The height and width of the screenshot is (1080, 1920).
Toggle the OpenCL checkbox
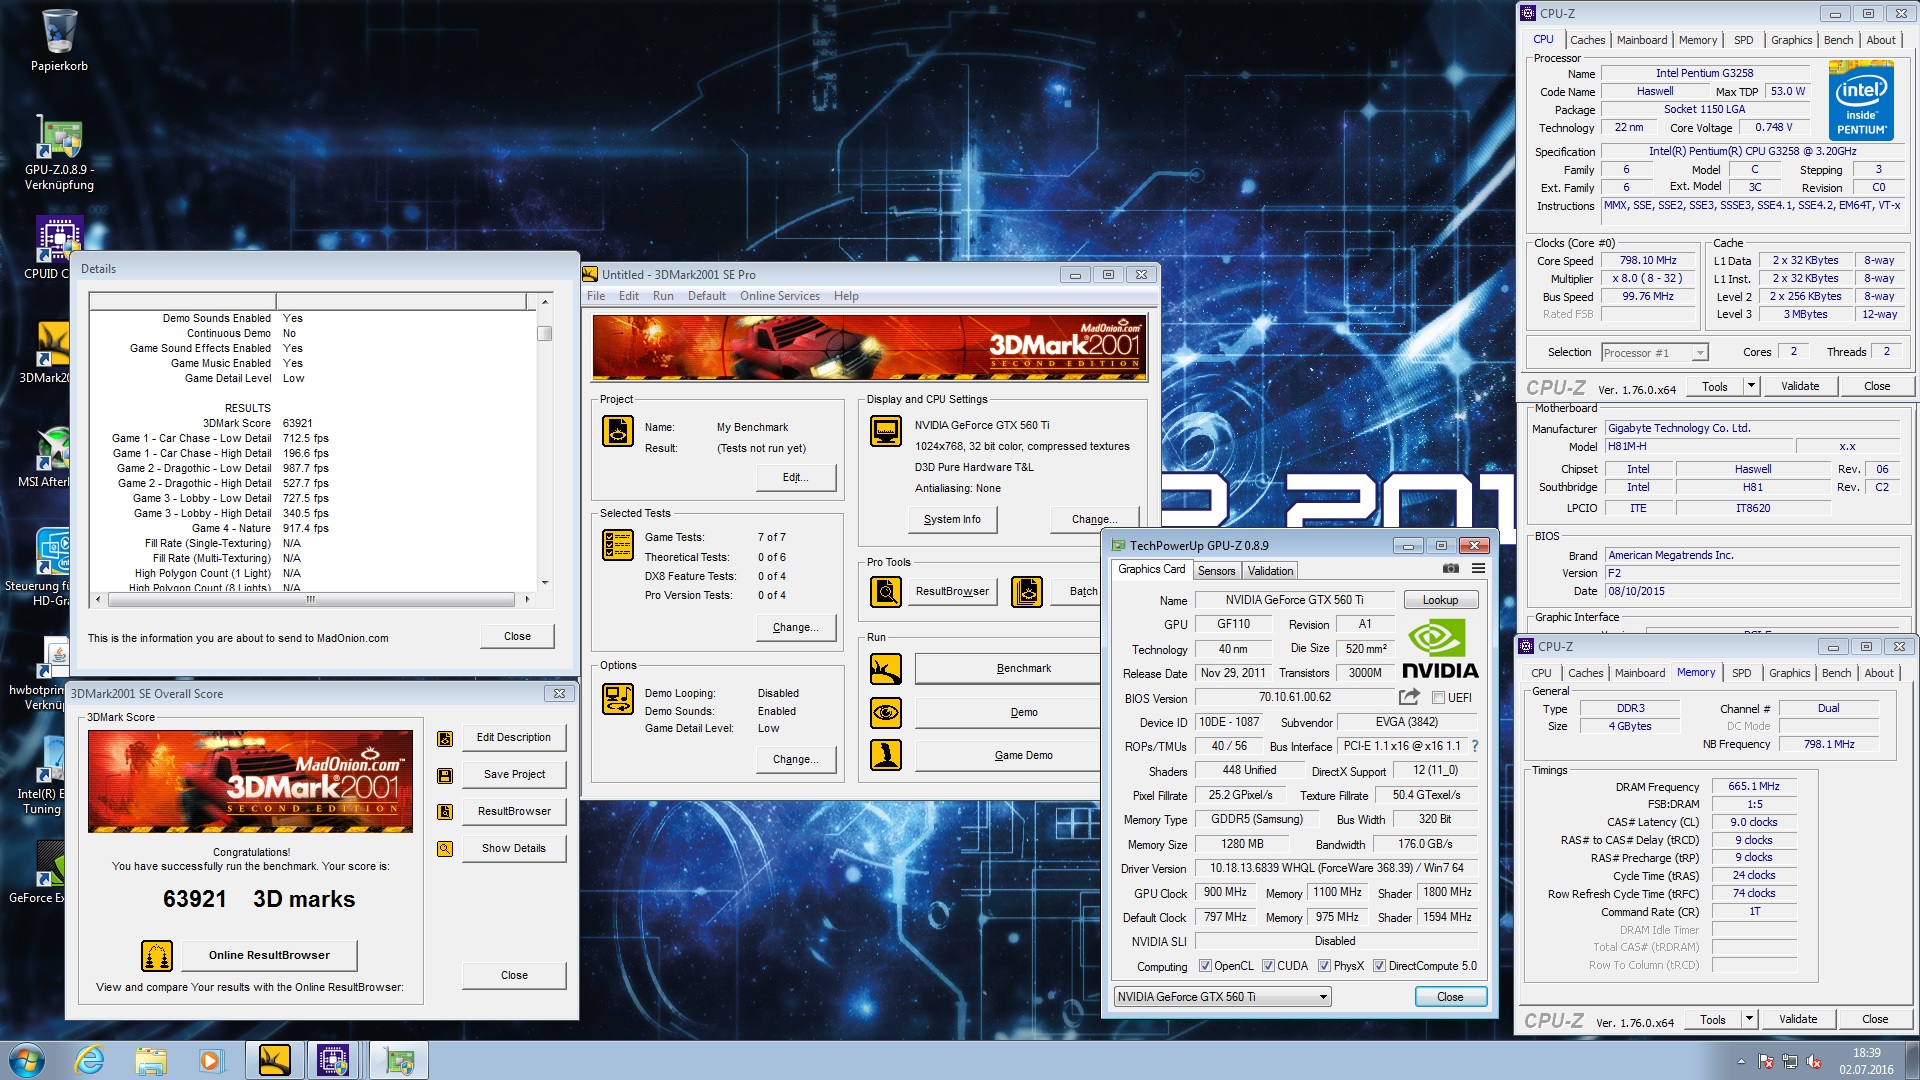pos(1205,966)
